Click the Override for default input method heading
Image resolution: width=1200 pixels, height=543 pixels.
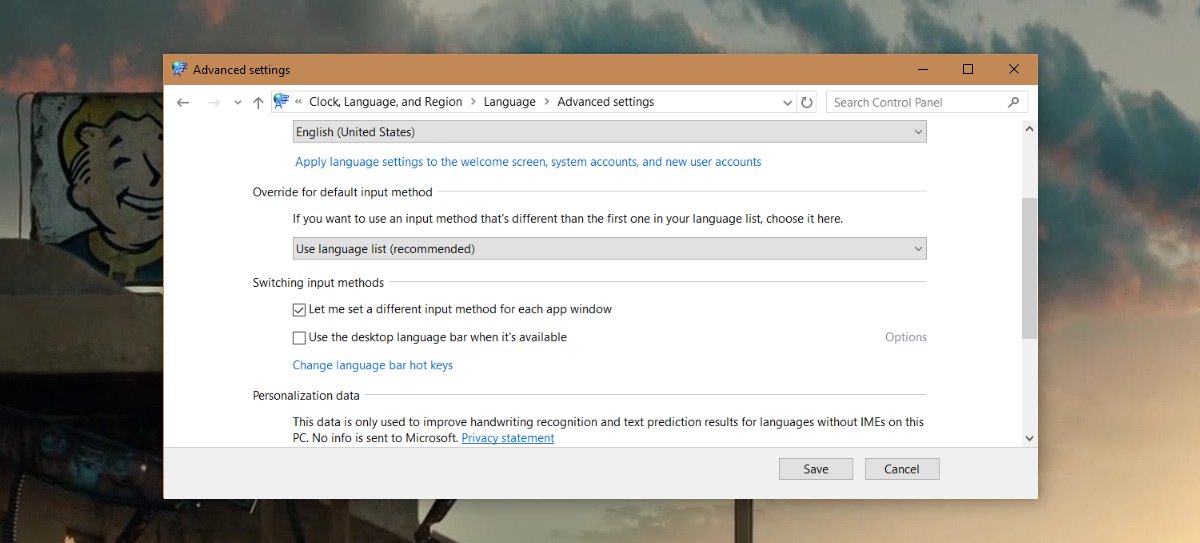[x=342, y=192]
